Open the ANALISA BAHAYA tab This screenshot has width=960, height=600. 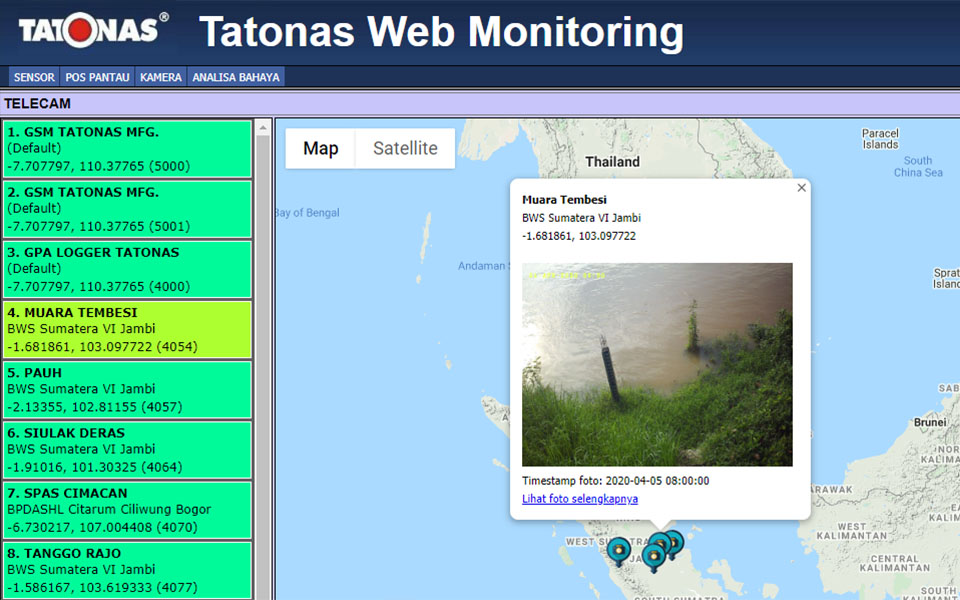click(x=236, y=77)
